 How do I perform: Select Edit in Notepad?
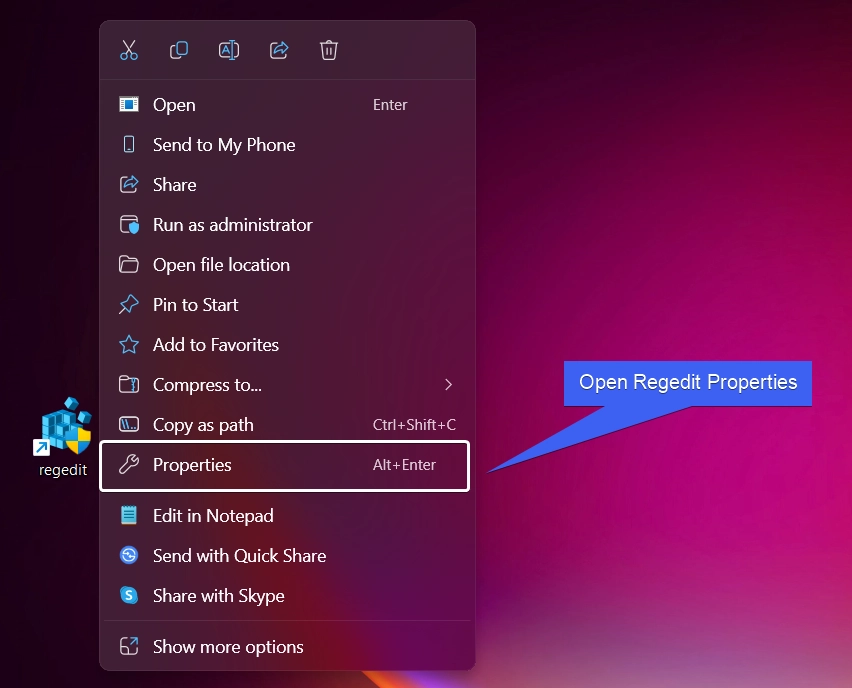pyautogui.click(x=287, y=515)
